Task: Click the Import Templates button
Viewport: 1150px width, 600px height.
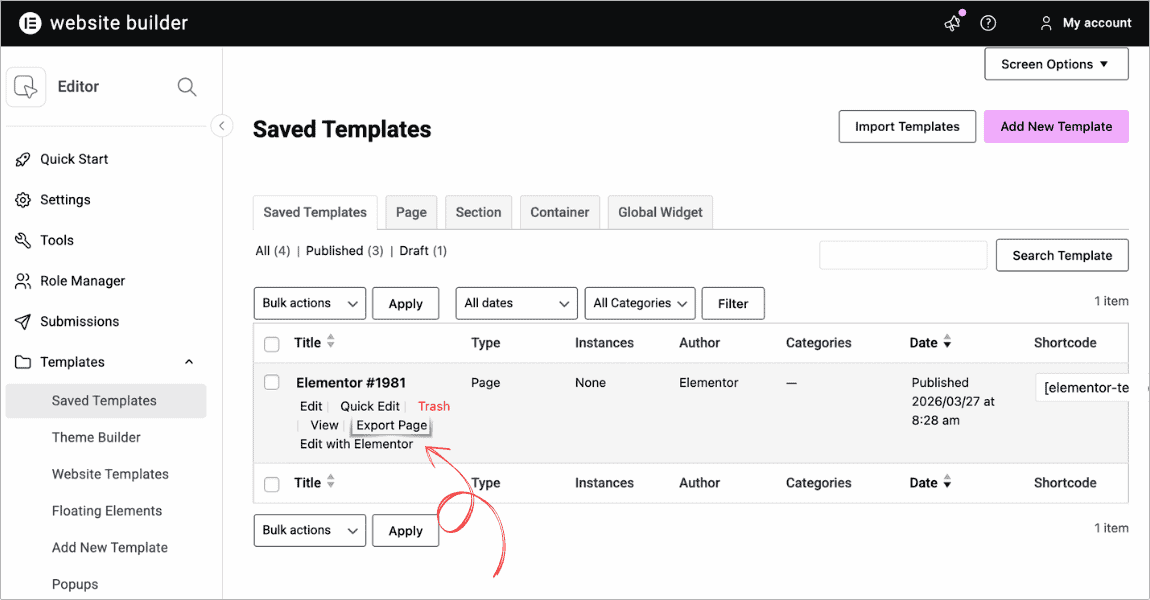Action: coord(907,126)
